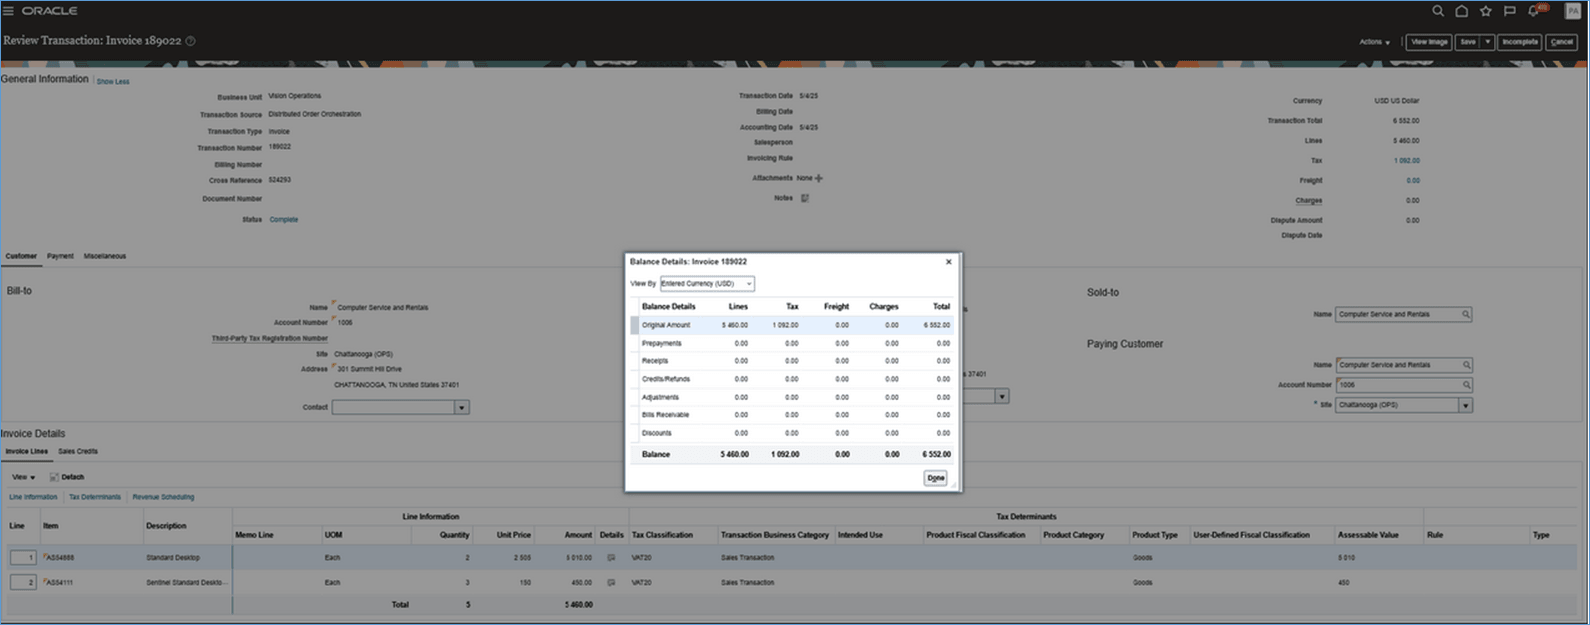Switch to the Miscellaneous tab
1590x625 pixels.
click(105, 256)
